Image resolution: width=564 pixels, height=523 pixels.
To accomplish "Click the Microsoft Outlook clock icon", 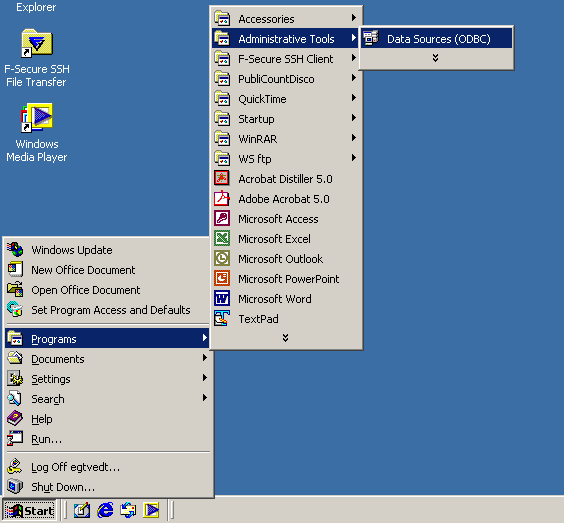I will pyautogui.click(x=222, y=259).
